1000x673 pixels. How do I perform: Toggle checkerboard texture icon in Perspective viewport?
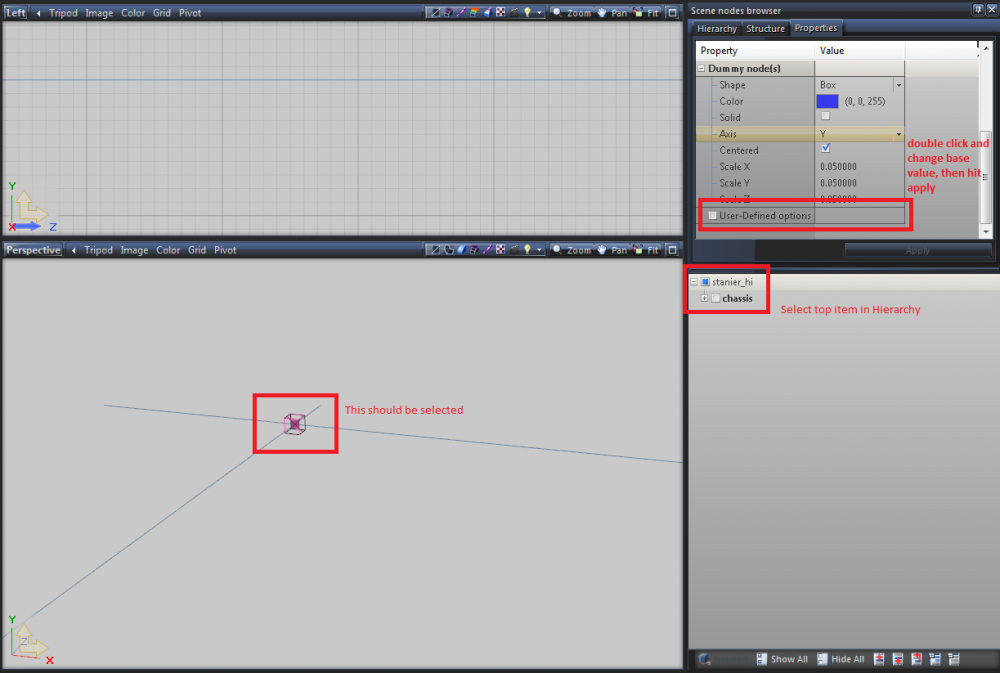point(501,250)
